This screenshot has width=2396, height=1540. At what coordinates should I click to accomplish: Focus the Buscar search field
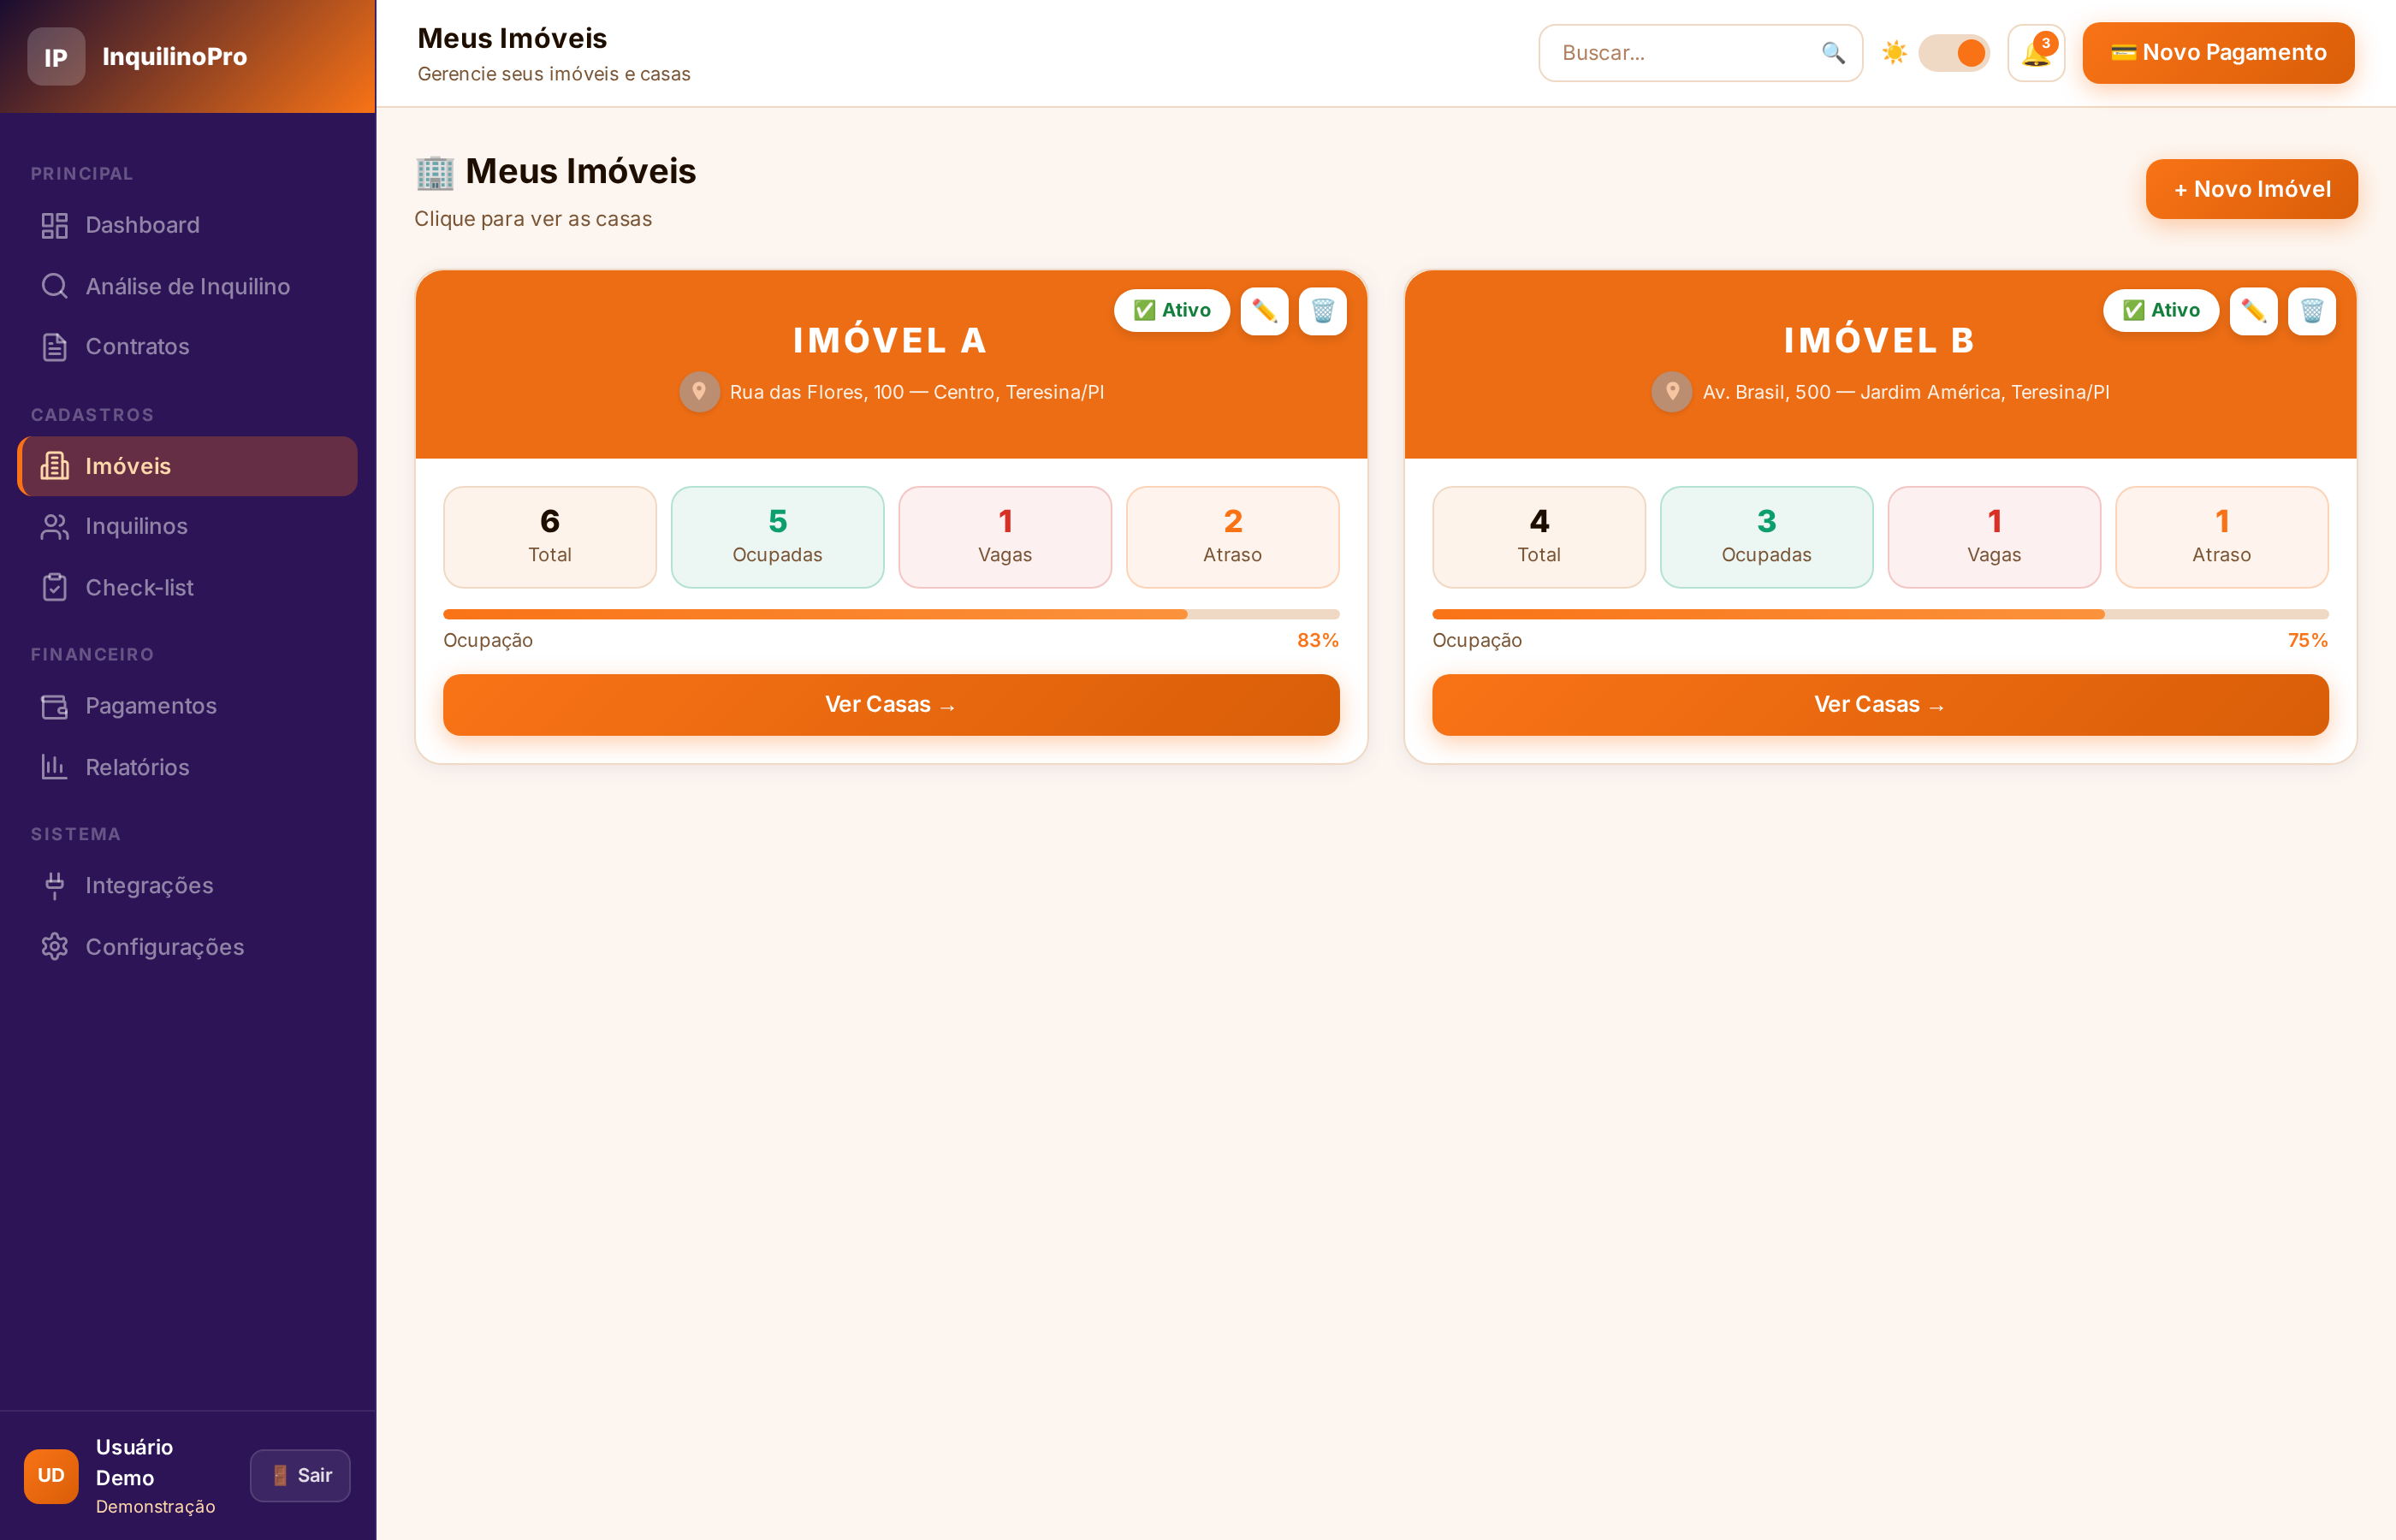click(x=1685, y=53)
